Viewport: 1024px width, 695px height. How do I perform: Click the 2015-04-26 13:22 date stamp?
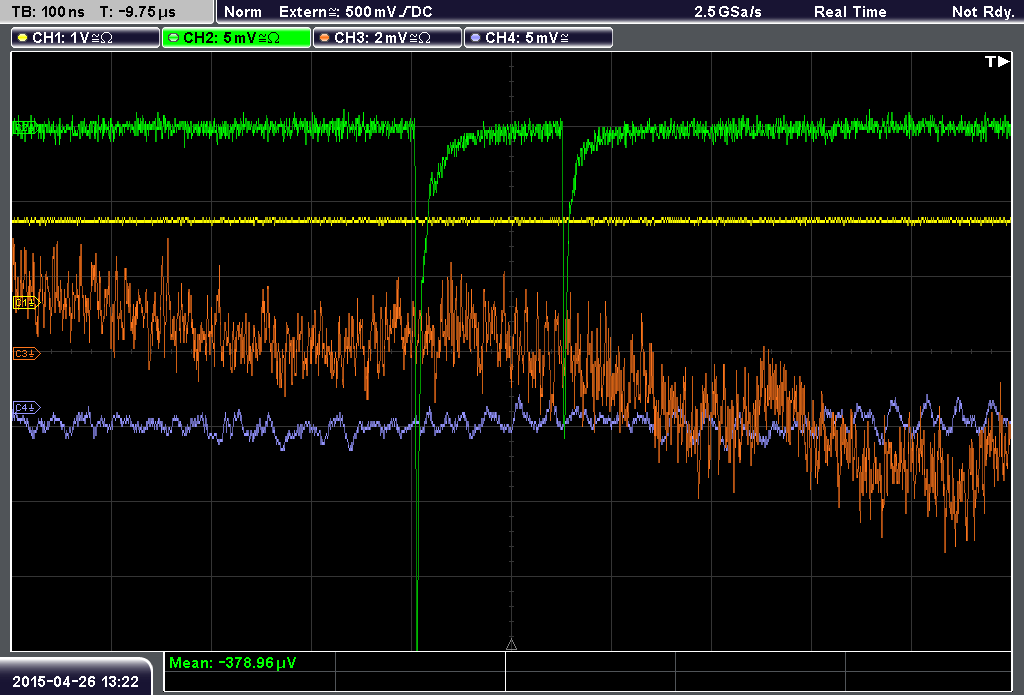coord(76,682)
